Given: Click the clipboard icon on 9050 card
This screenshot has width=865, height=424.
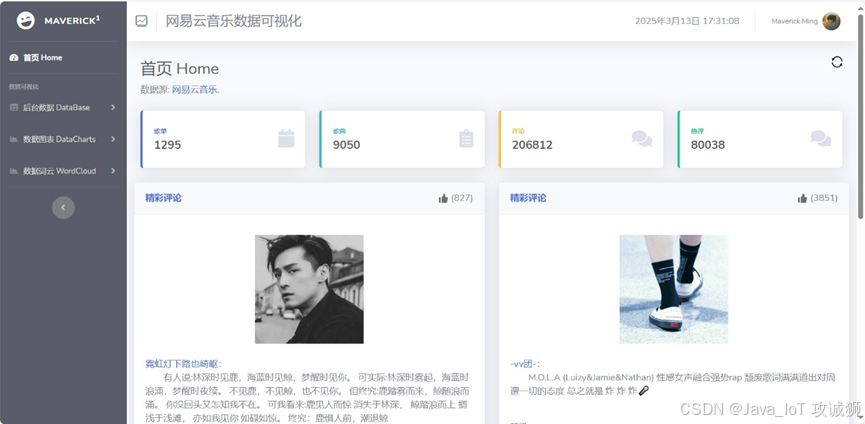Looking at the screenshot, I should [466, 138].
